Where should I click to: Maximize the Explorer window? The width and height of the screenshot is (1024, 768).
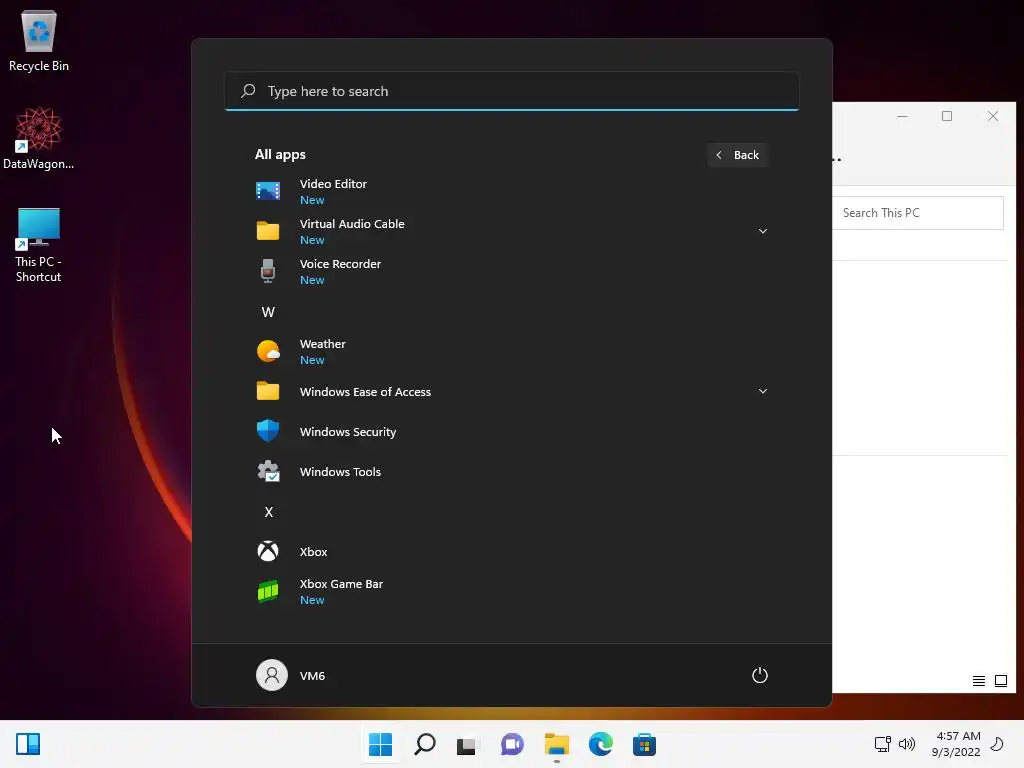click(947, 116)
